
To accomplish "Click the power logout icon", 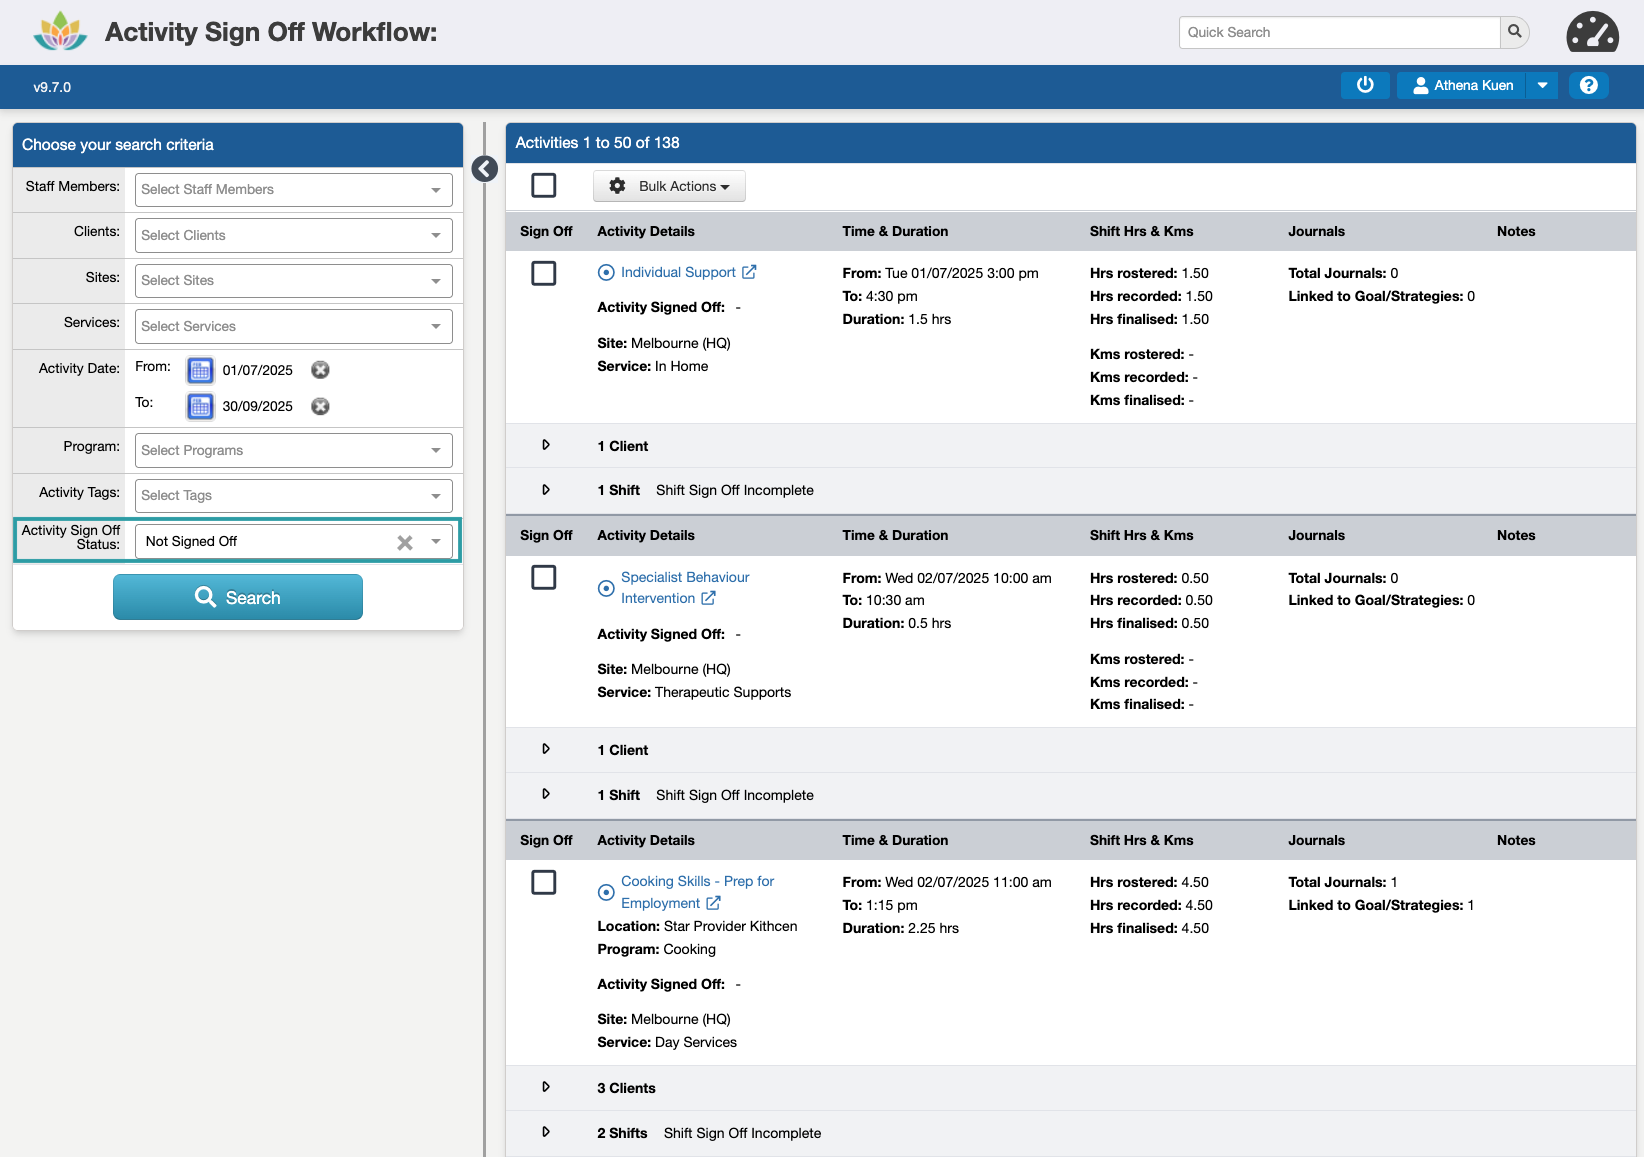I will click(x=1364, y=86).
